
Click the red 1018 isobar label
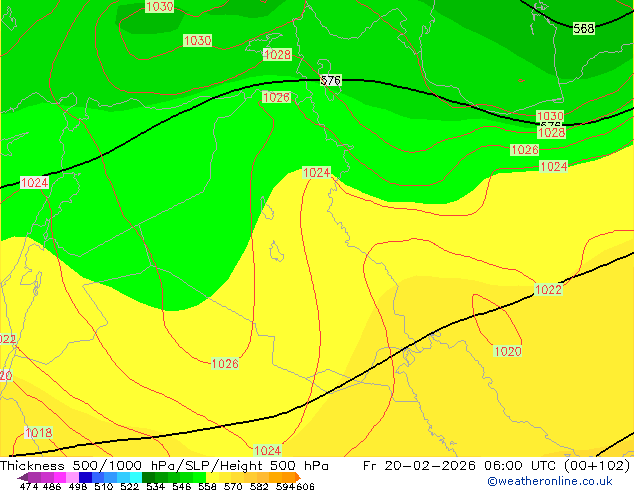[38, 433]
